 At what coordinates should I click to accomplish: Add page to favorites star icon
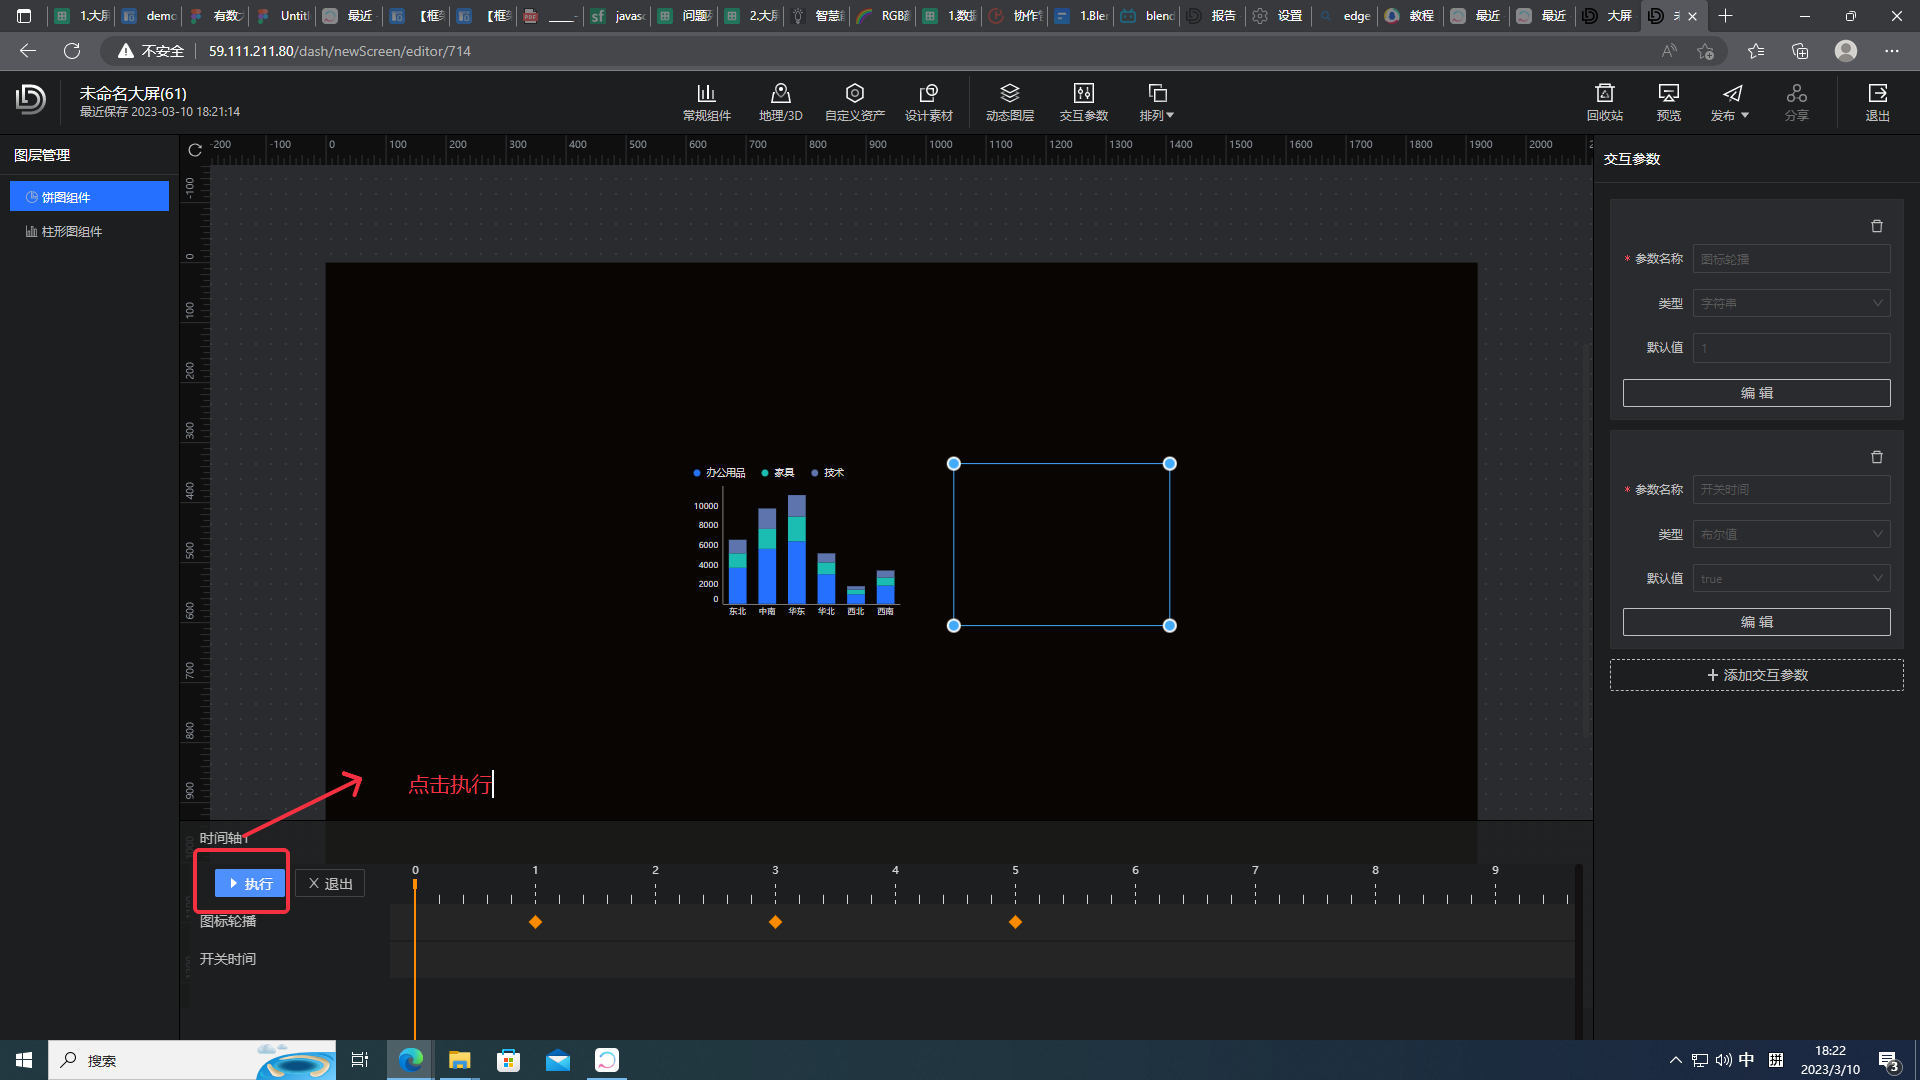coord(1705,51)
